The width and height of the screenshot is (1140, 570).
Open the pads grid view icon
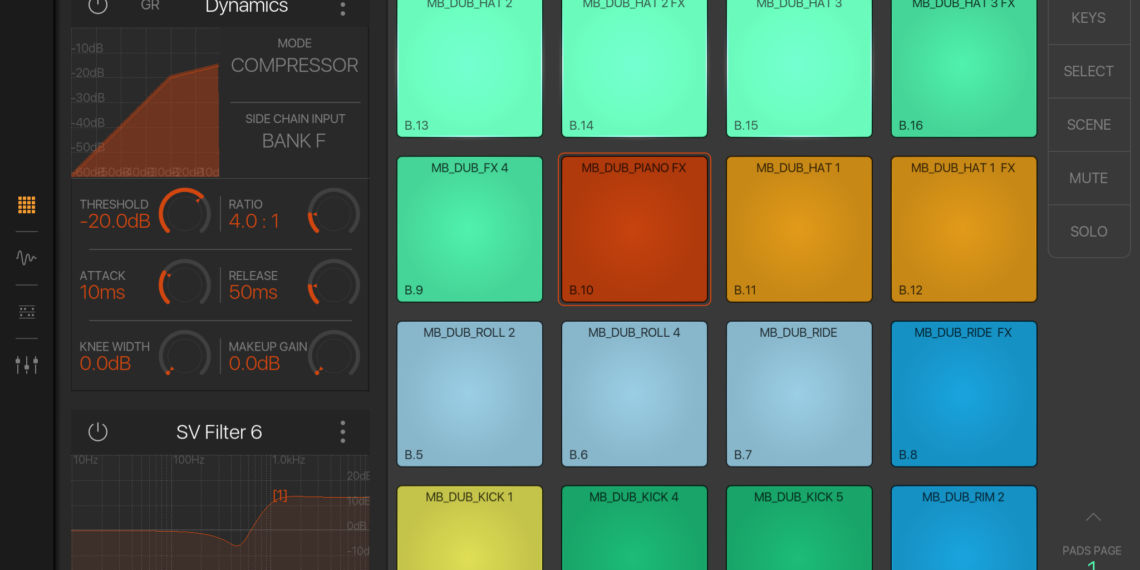[27, 205]
